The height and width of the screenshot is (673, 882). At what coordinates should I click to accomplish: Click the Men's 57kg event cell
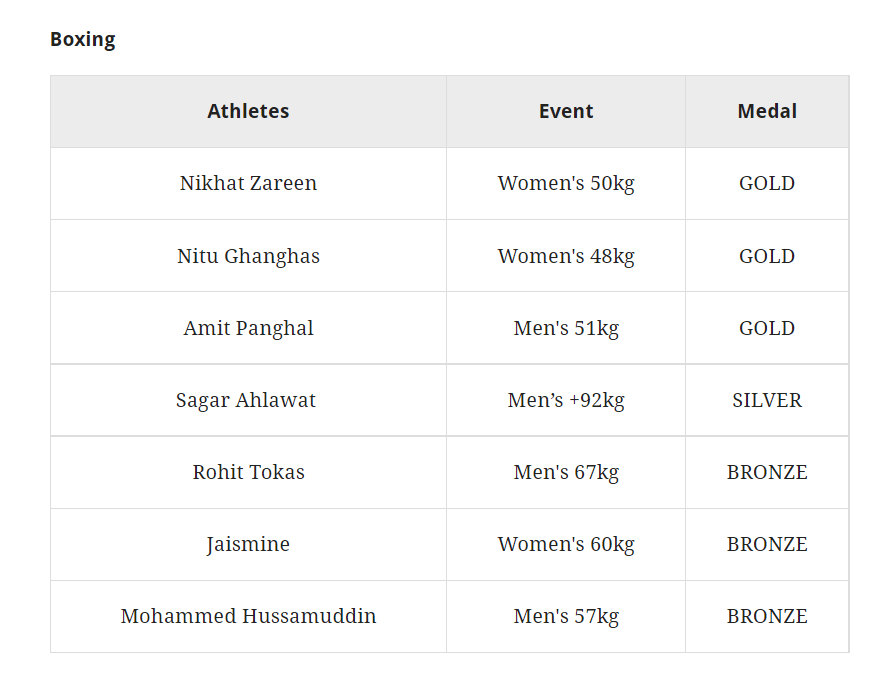[x=566, y=616]
